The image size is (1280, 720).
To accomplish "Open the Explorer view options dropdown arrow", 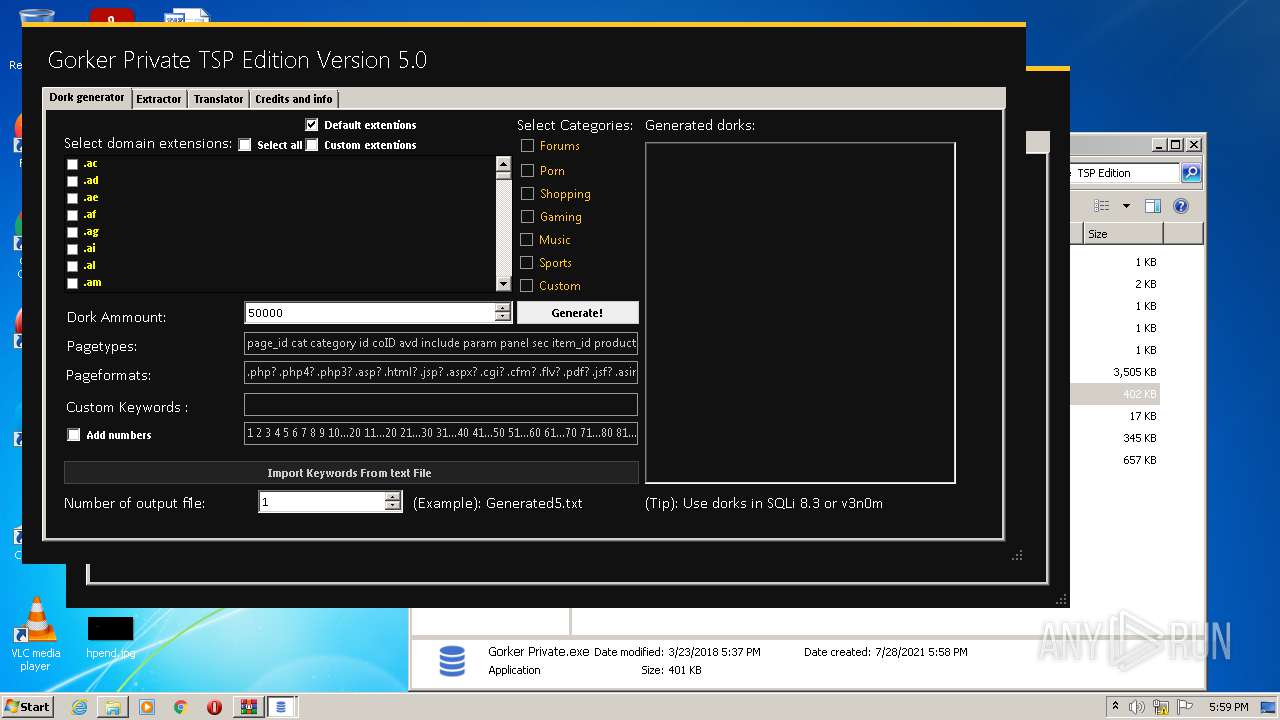I will click(x=1126, y=206).
